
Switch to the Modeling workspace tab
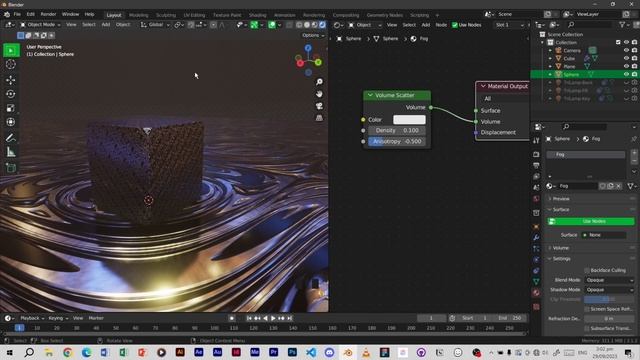[x=138, y=15]
